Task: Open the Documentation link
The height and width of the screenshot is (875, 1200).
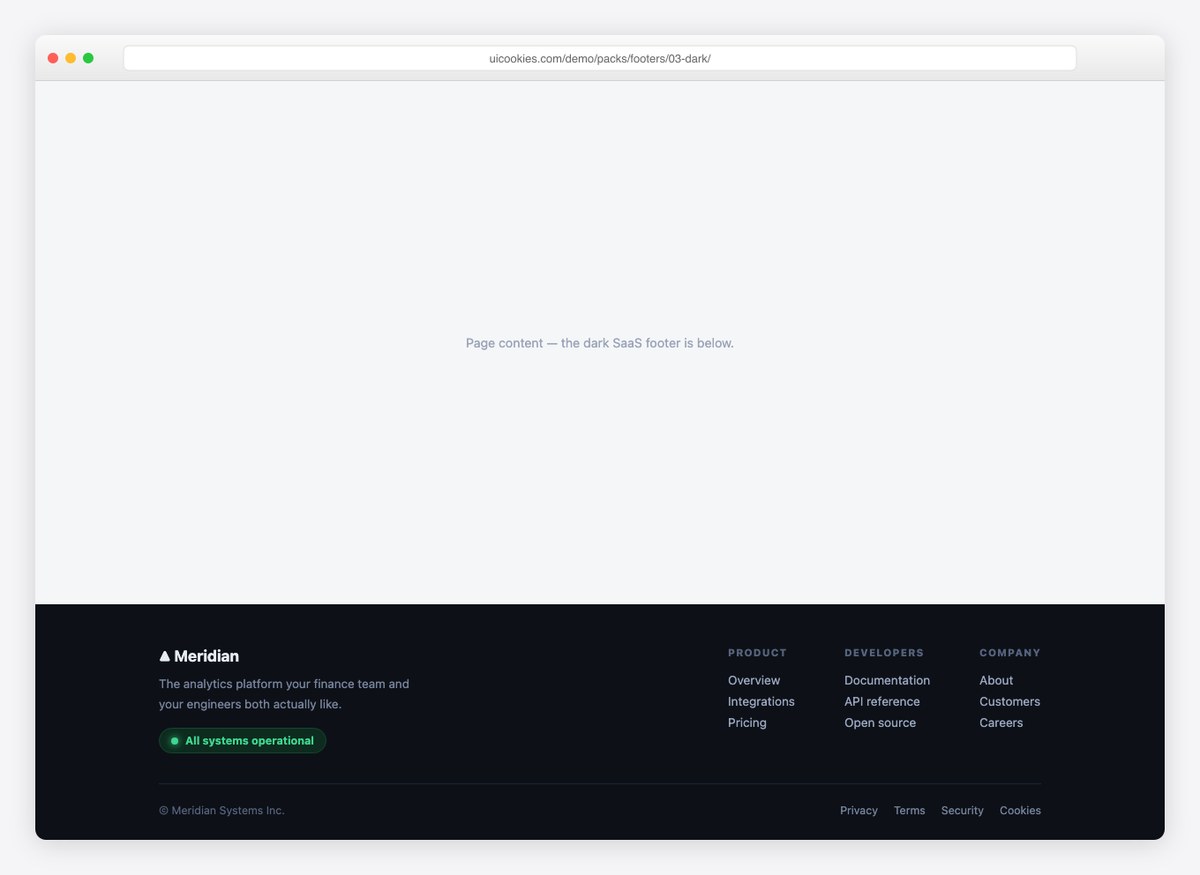Action: click(x=887, y=680)
